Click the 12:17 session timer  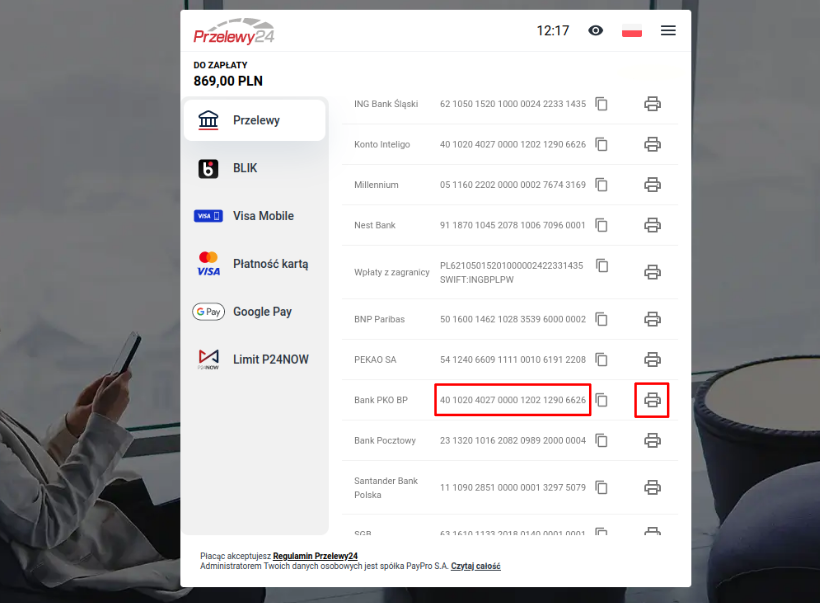click(553, 31)
